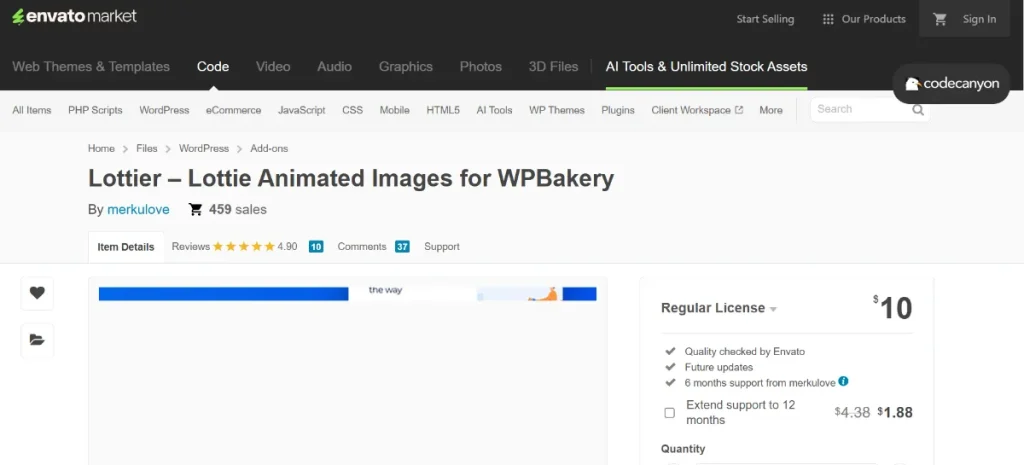Select Web Themes & Templates menu
This screenshot has height=465, width=1024.
(91, 67)
